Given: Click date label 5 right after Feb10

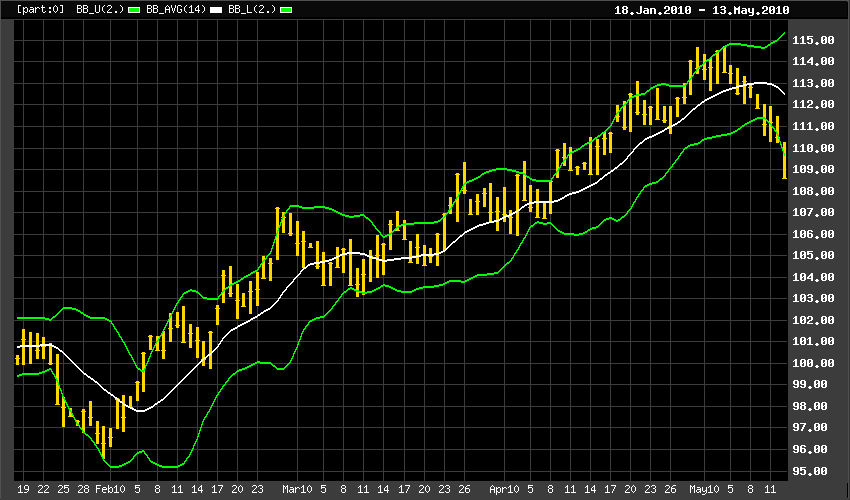Looking at the screenshot, I should [x=137, y=490].
